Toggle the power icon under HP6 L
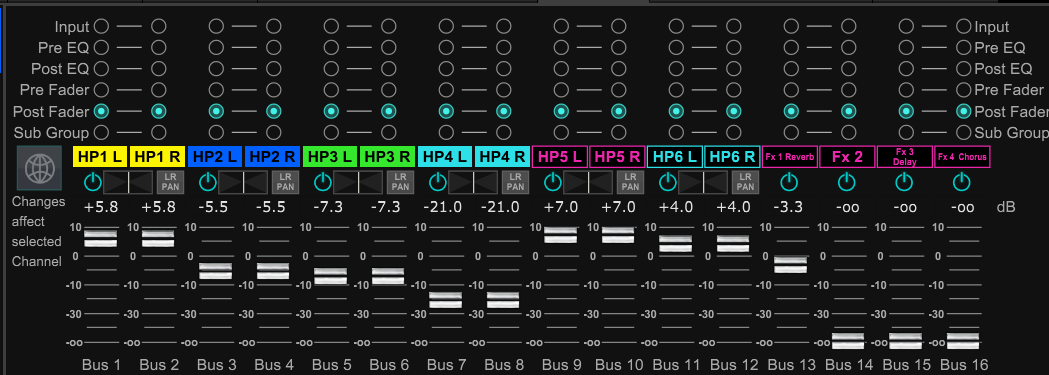Image resolution: width=1049 pixels, height=375 pixels. 668,181
